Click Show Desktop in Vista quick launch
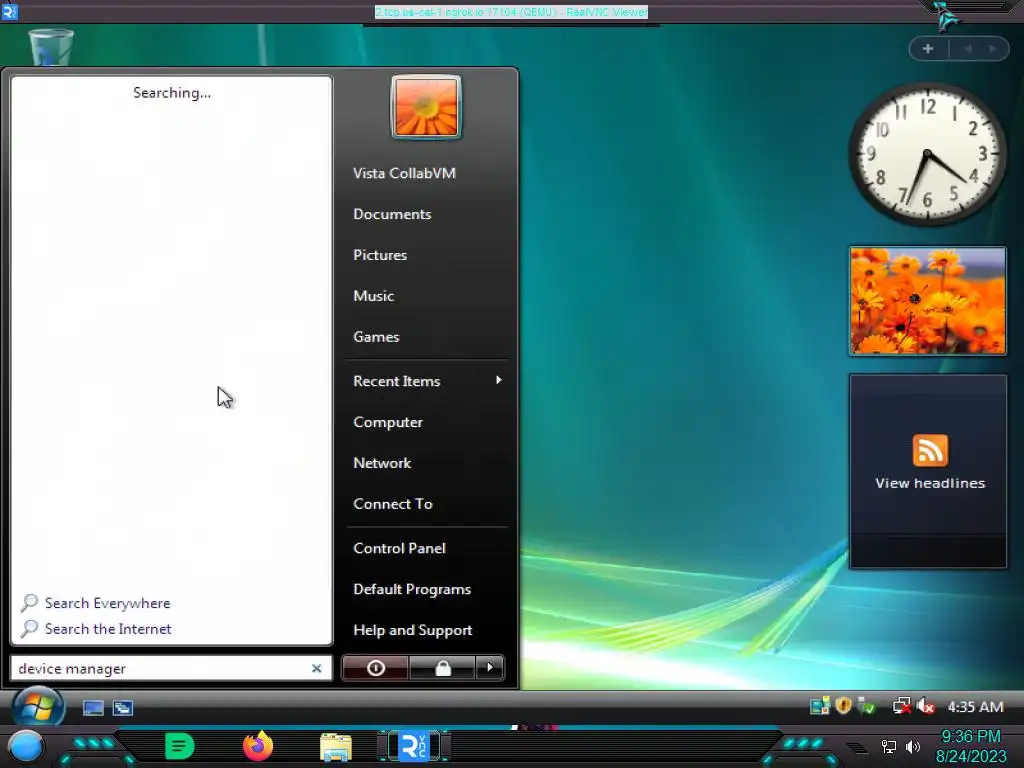 tap(93, 708)
